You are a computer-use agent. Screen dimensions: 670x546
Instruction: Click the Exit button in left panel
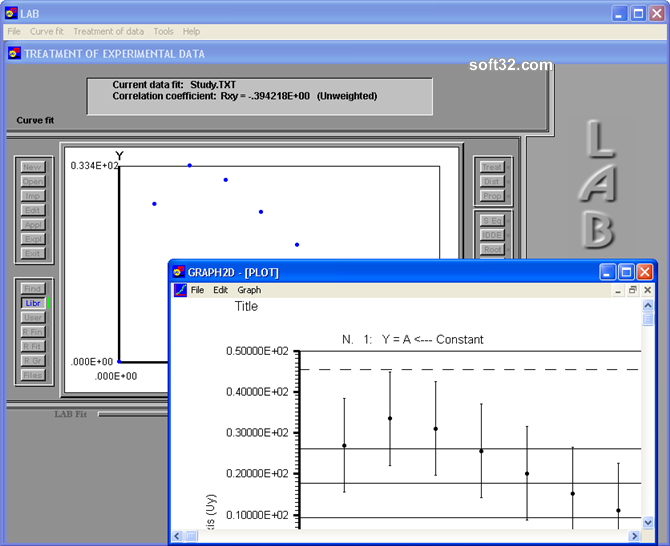click(x=32, y=253)
